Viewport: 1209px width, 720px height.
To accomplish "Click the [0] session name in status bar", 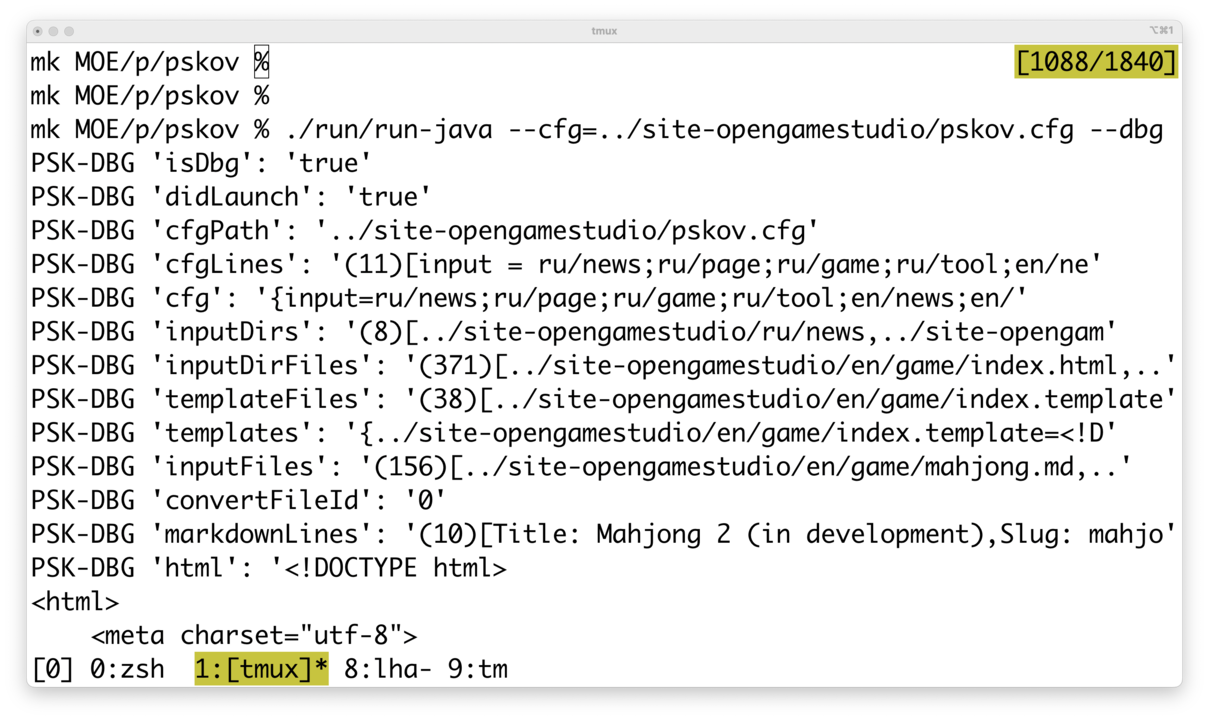I will (53, 668).
